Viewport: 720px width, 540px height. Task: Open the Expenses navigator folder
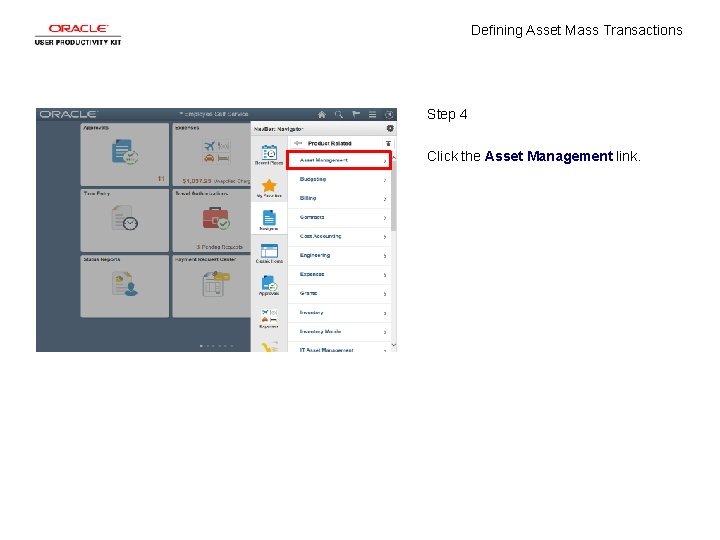[339, 275]
